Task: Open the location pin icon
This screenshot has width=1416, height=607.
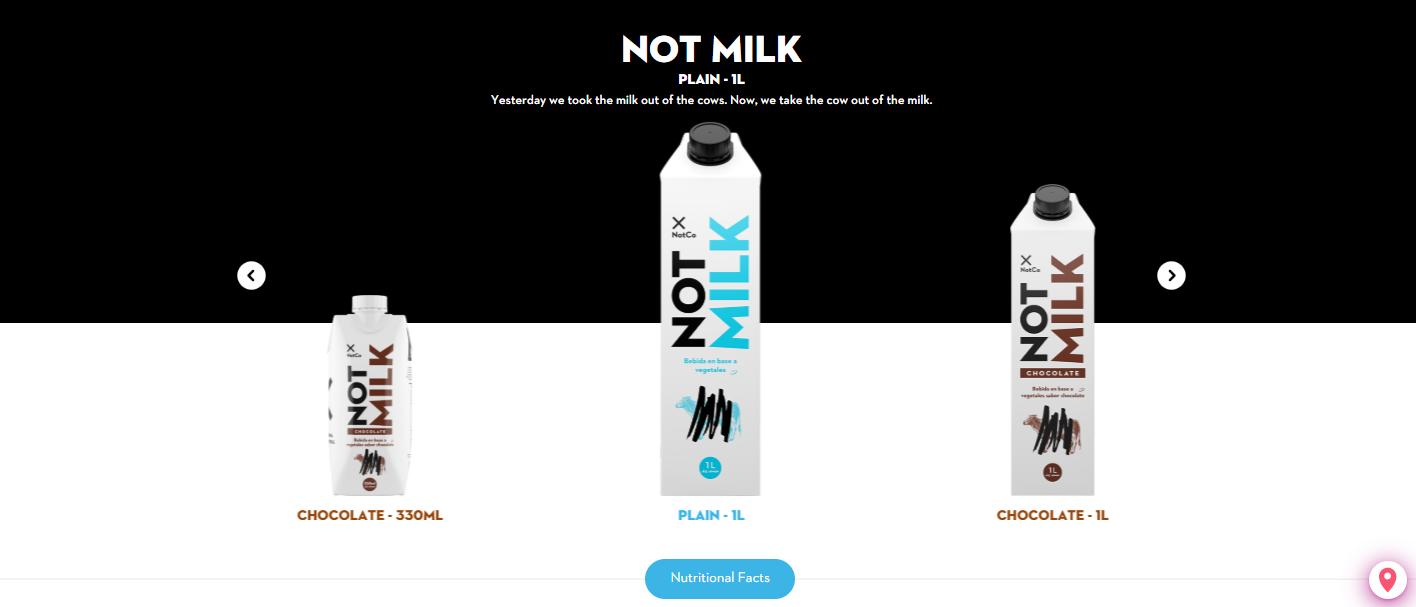Action: click(x=1387, y=580)
